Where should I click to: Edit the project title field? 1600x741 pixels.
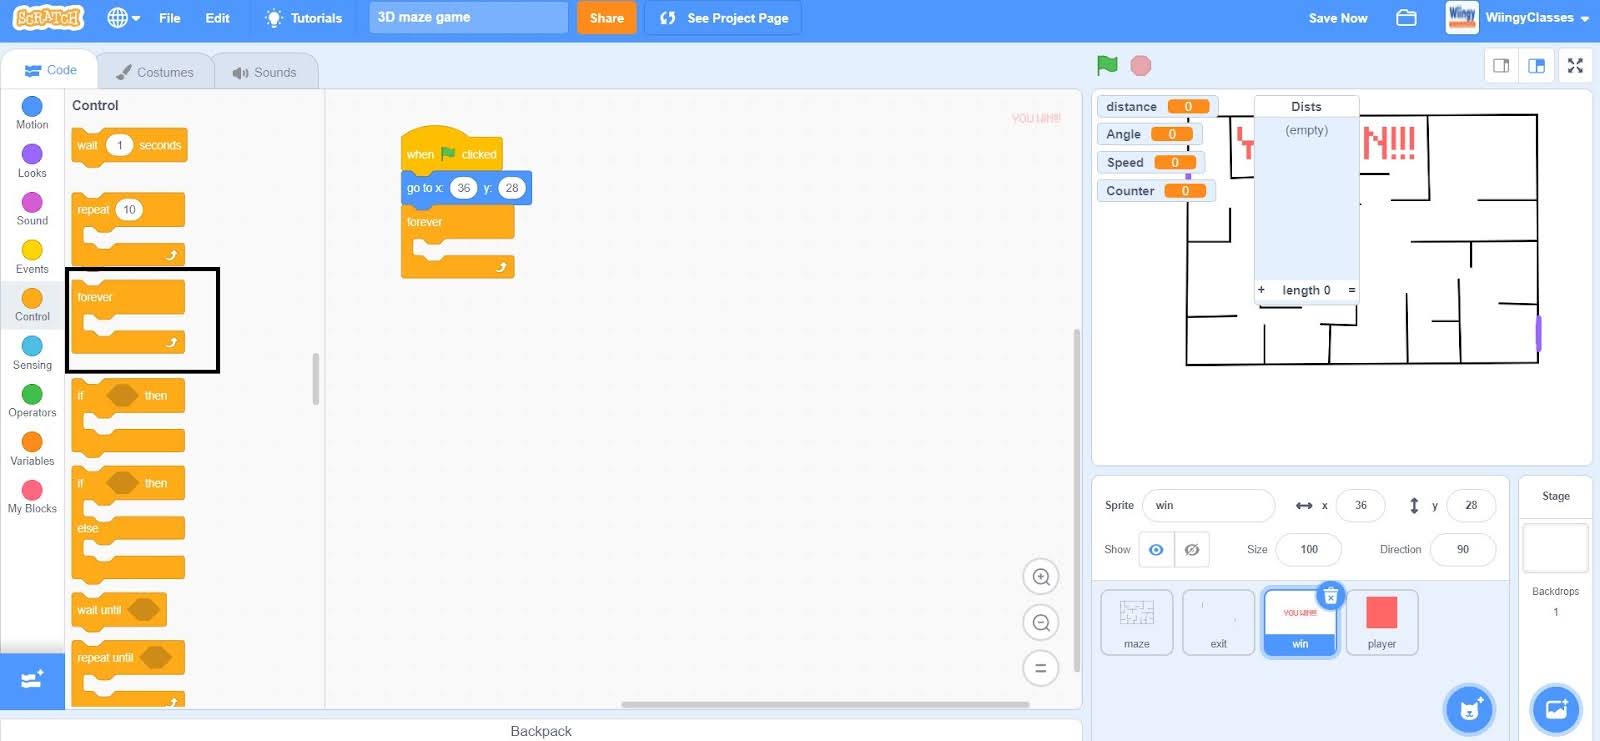(468, 17)
